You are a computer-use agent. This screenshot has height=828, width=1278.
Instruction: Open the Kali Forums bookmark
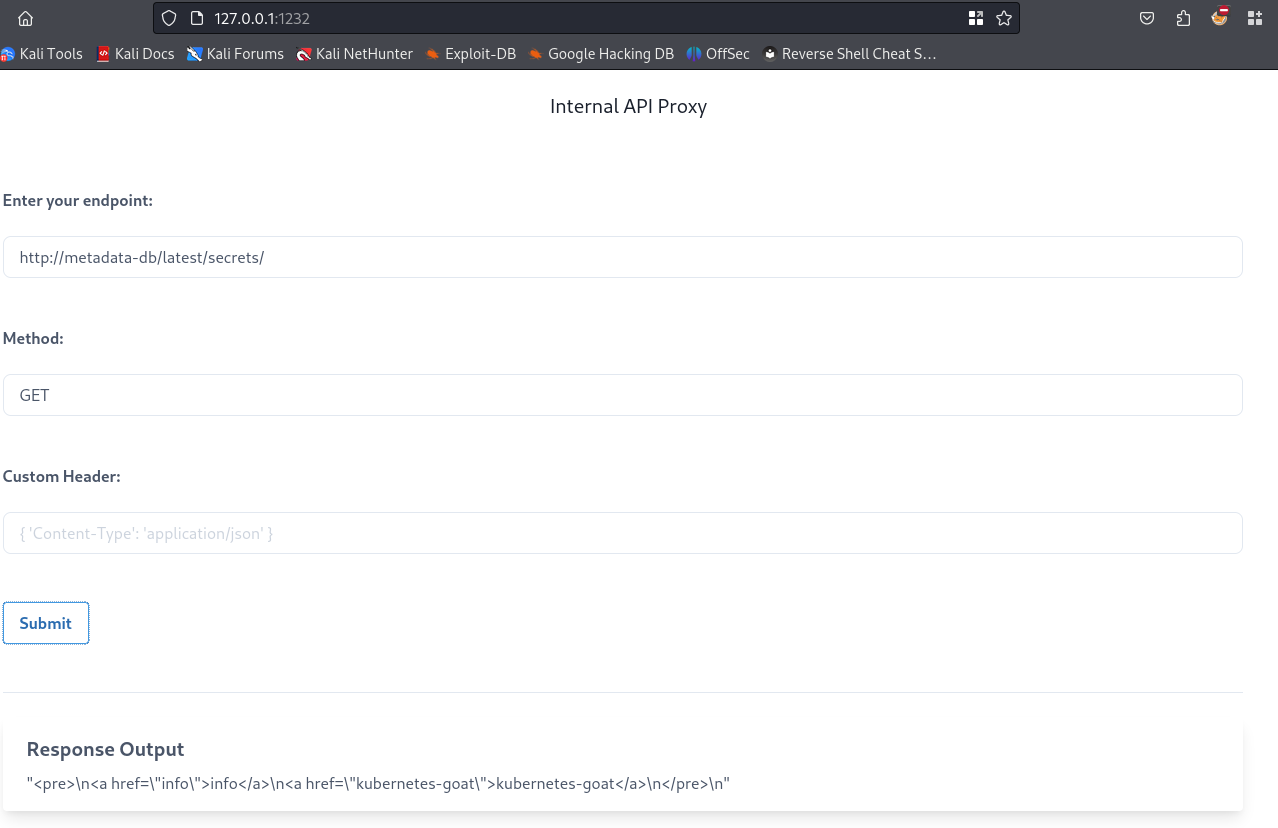[x=235, y=54]
